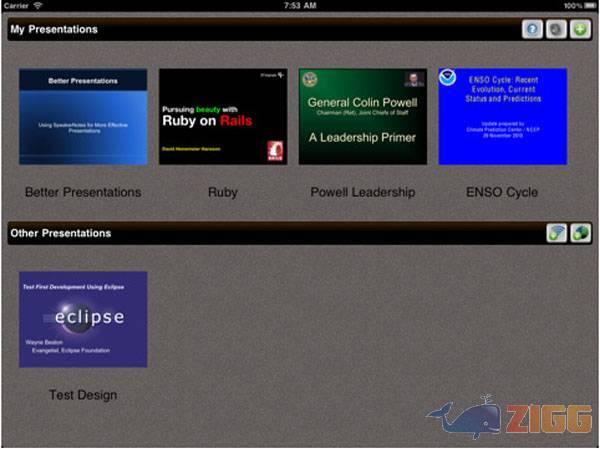Tap the battery indicator in the status bar
The height and width of the screenshot is (449, 600).
click(590, 5)
